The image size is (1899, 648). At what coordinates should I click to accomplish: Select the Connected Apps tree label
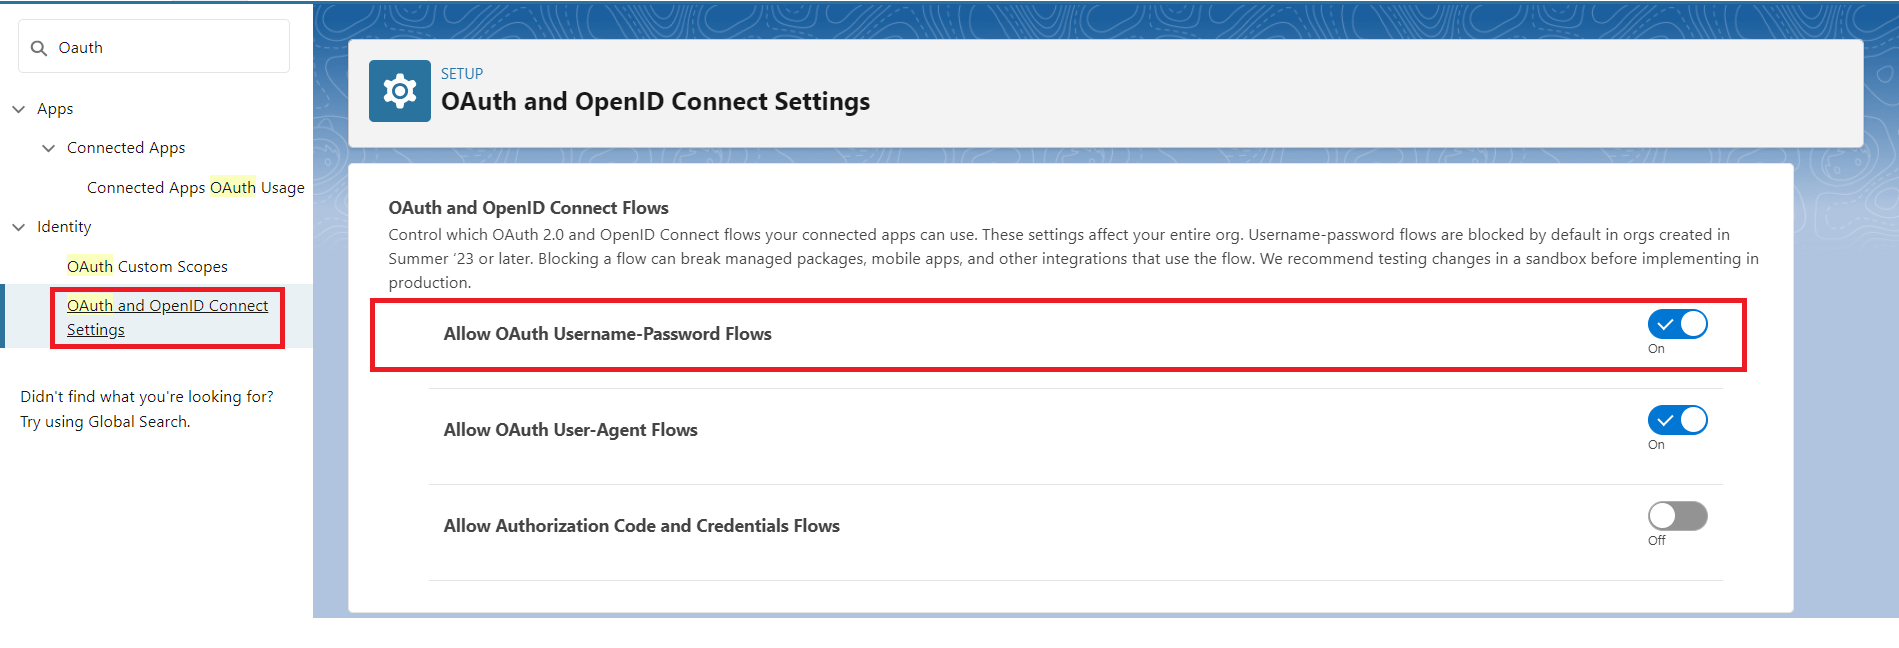tap(126, 148)
